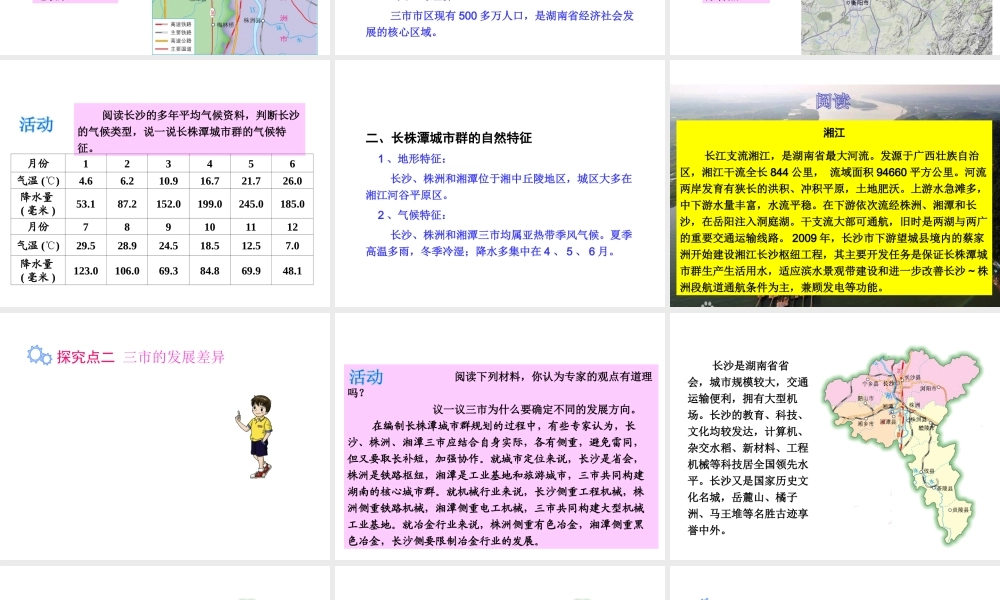Click the 活动 label on the pink material slide
Image resolution: width=1000 pixels, height=600 pixels.
pos(366,377)
